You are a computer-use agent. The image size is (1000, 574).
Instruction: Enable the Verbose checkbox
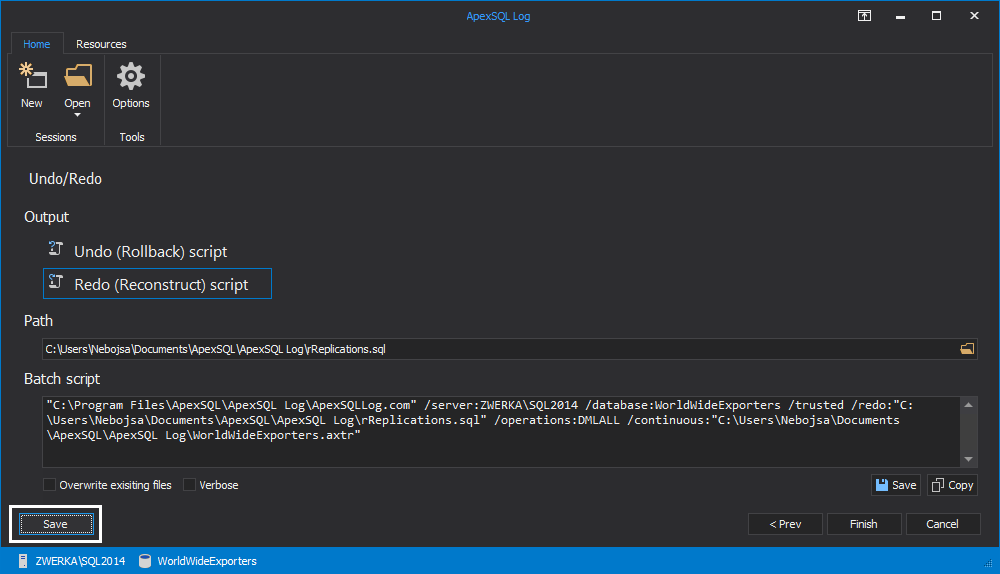(x=189, y=485)
